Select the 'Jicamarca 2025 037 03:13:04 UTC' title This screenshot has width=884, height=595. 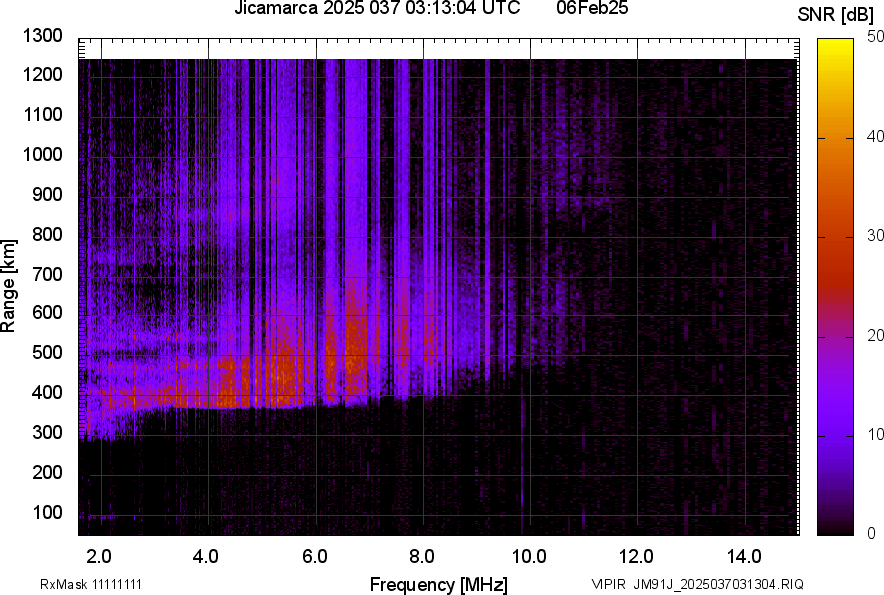click(376, 9)
